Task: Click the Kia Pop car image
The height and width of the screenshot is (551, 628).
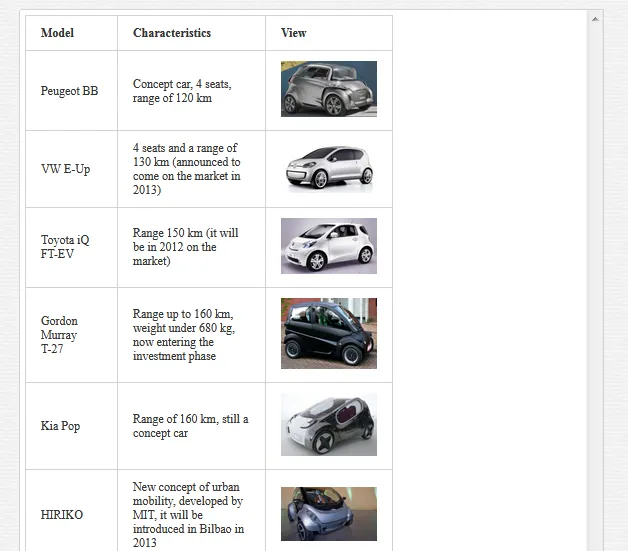Action: [x=329, y=424]
